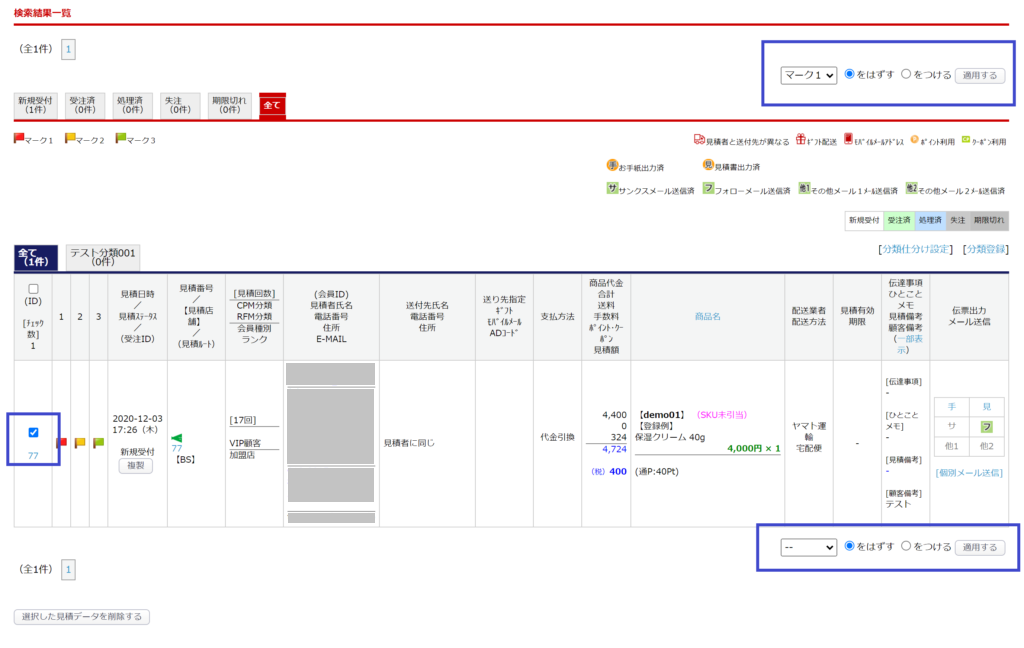Open the [分類仕分け設定] link
This screenshot has width=1024, height=648.
tap(916, 250)
